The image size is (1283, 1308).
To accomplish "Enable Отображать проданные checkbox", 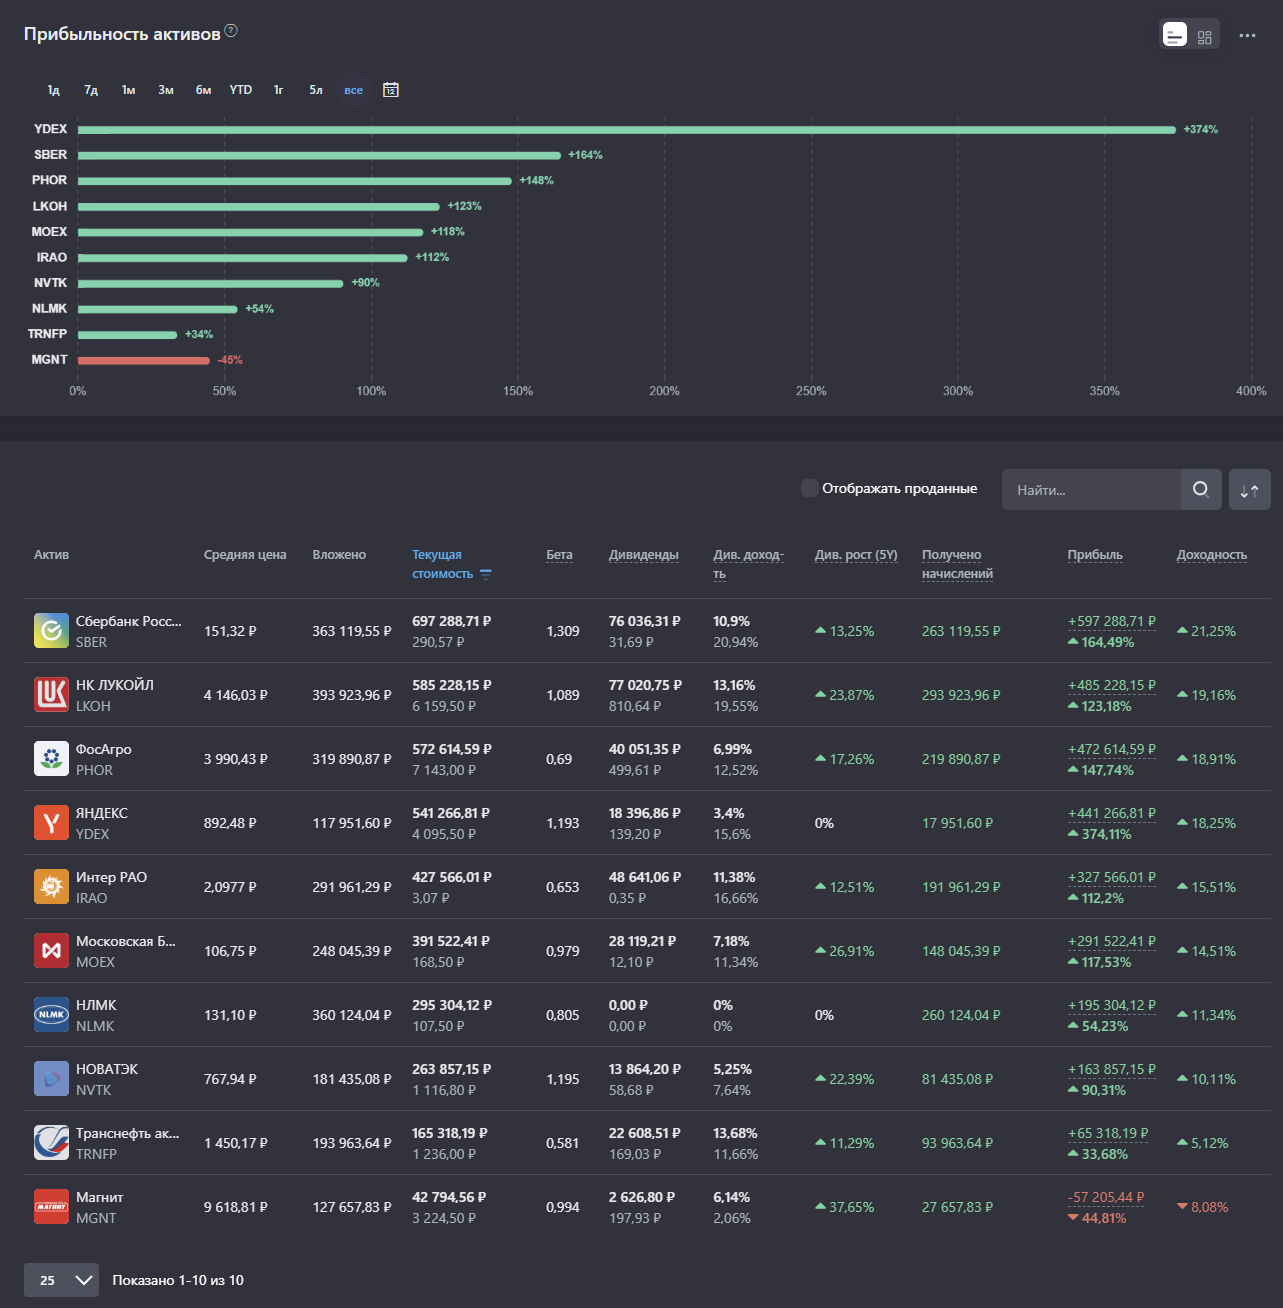I will coord(810,488).
